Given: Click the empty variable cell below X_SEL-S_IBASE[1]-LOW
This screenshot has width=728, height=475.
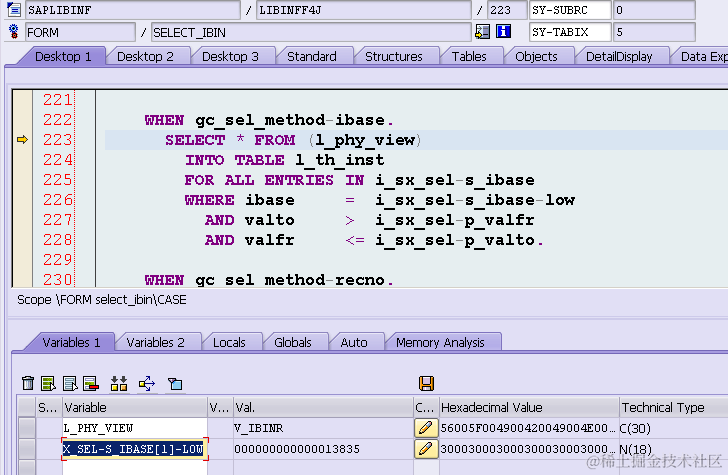Looking at the screenshot, I should (135, 468).
